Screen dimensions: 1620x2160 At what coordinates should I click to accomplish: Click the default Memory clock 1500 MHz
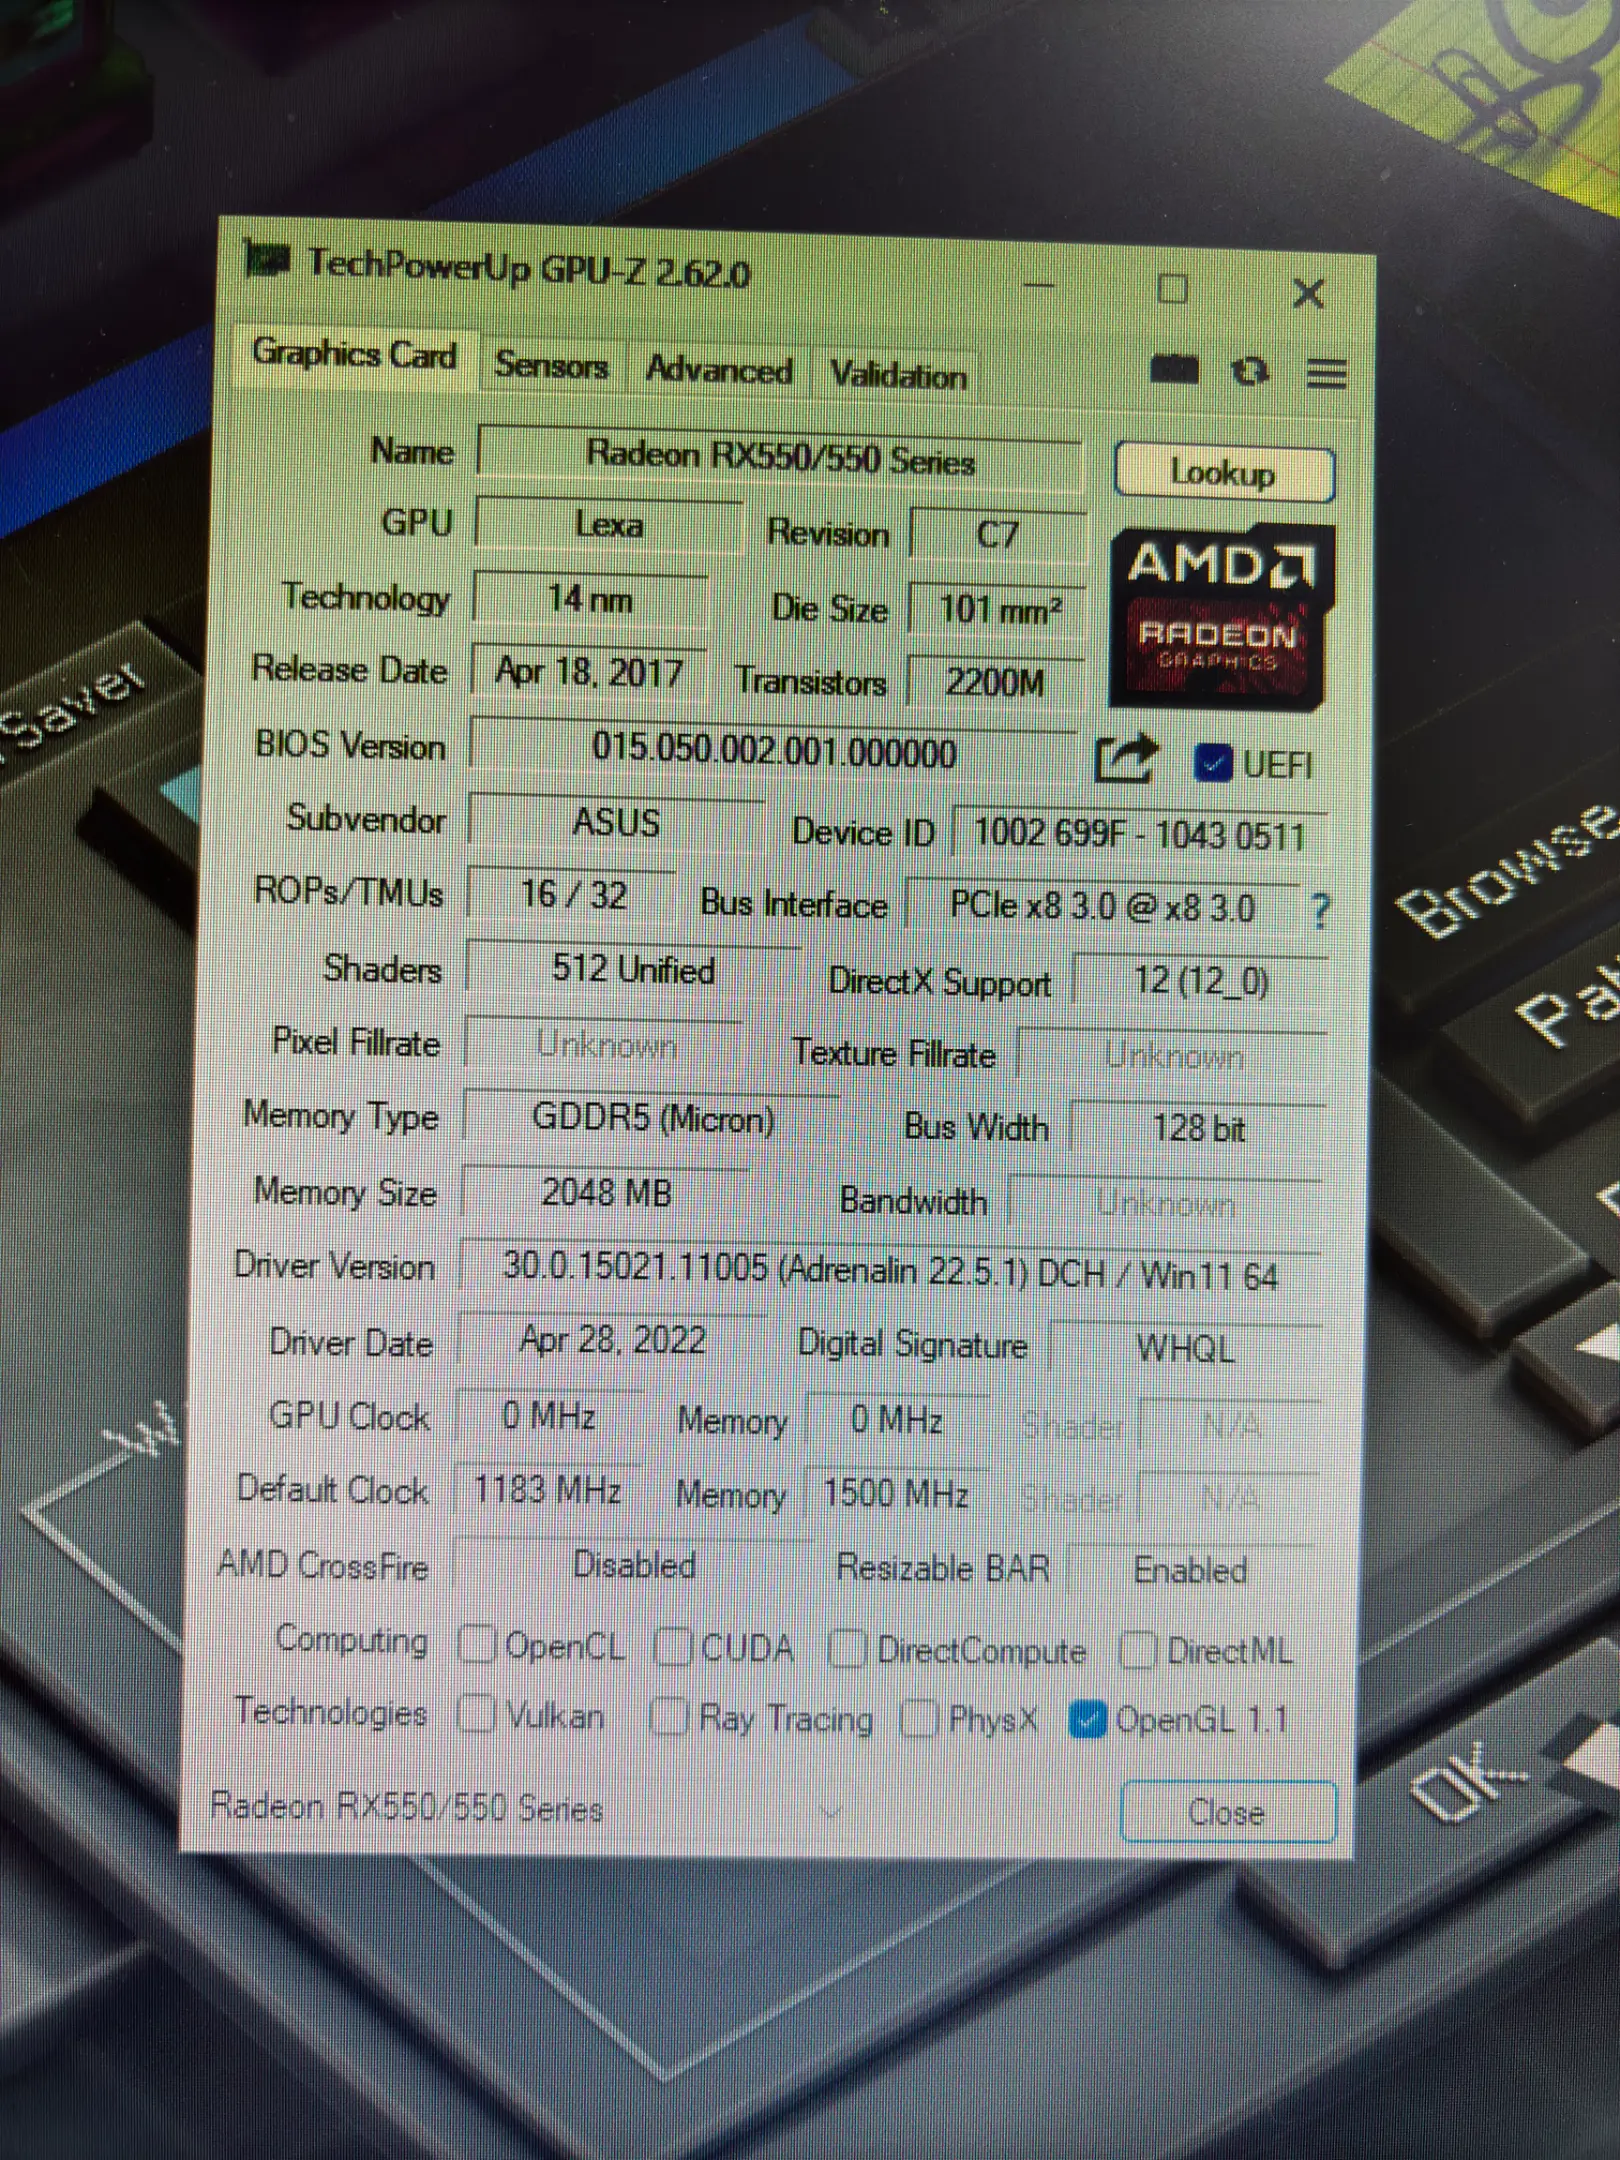(896, 1494)
